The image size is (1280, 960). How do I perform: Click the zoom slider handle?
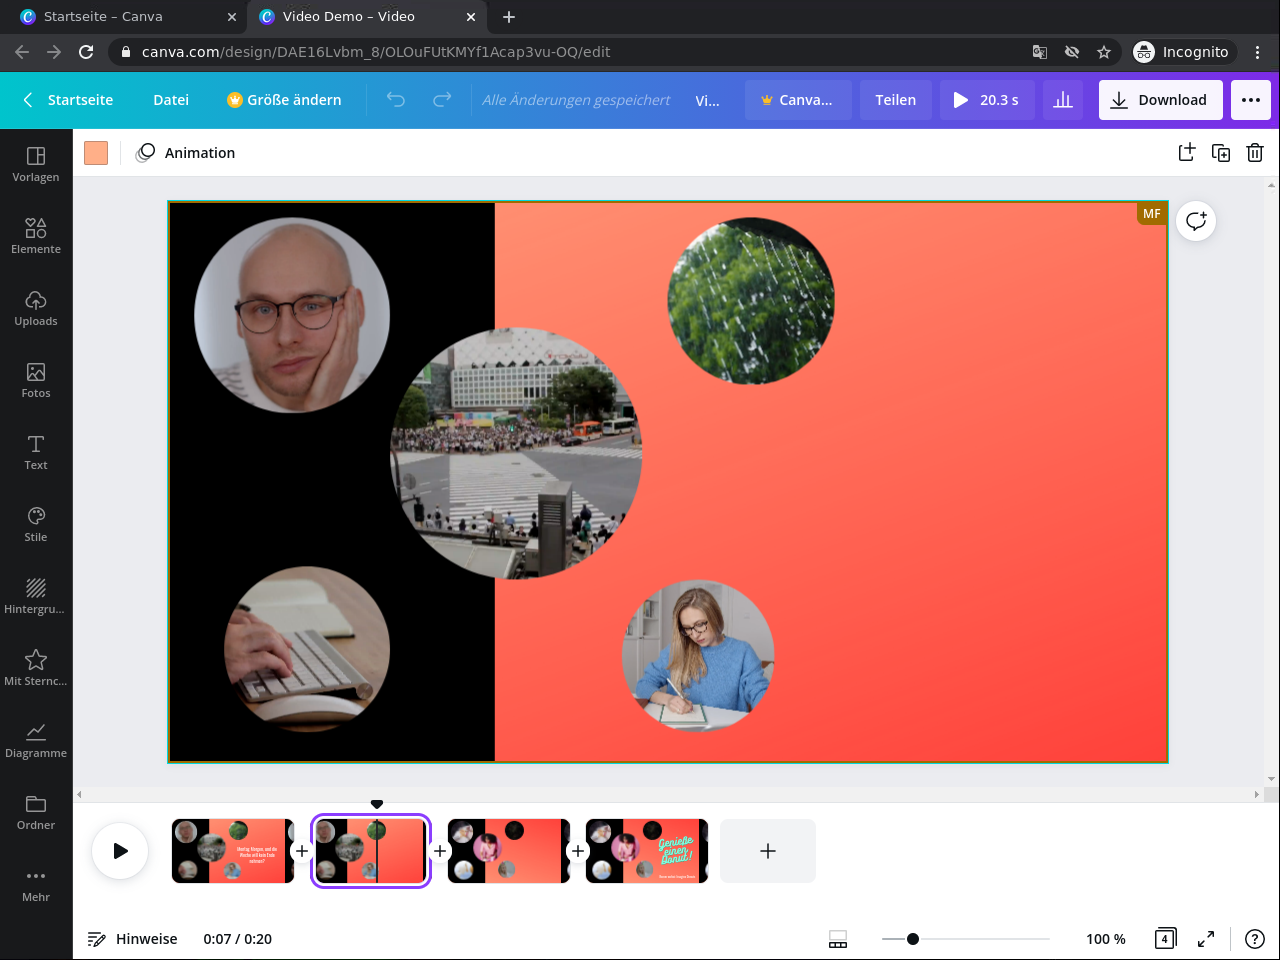(913, 939)
